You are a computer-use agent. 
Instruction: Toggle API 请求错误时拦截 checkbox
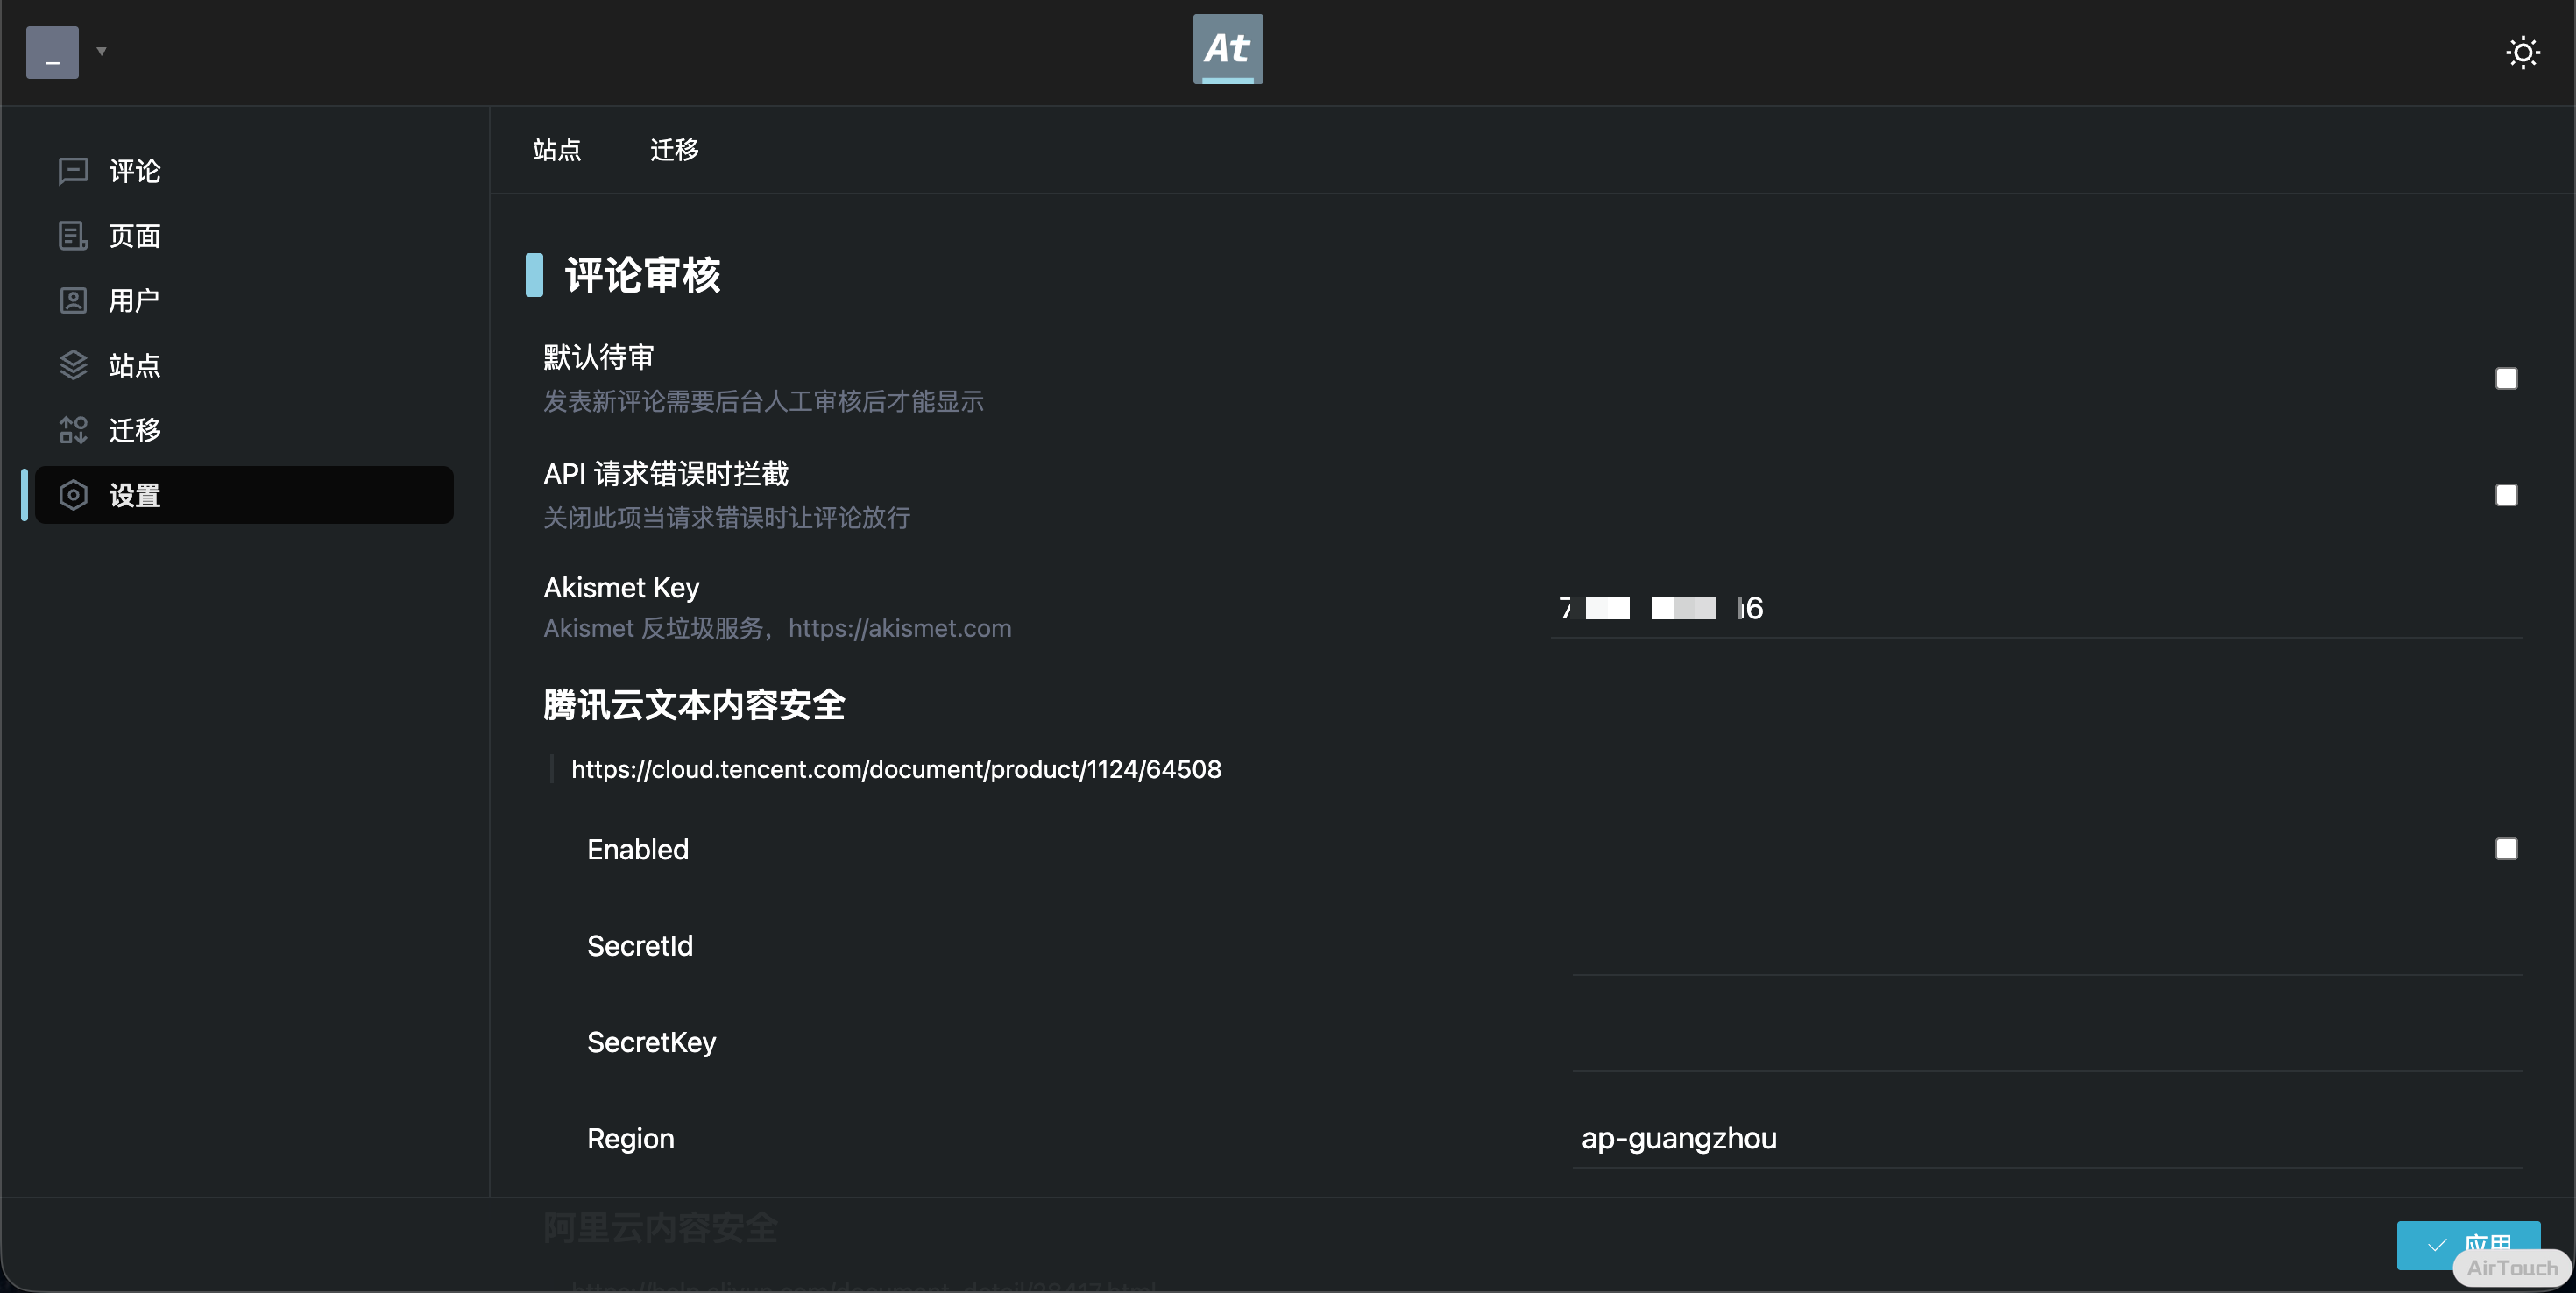(2507, 495)
